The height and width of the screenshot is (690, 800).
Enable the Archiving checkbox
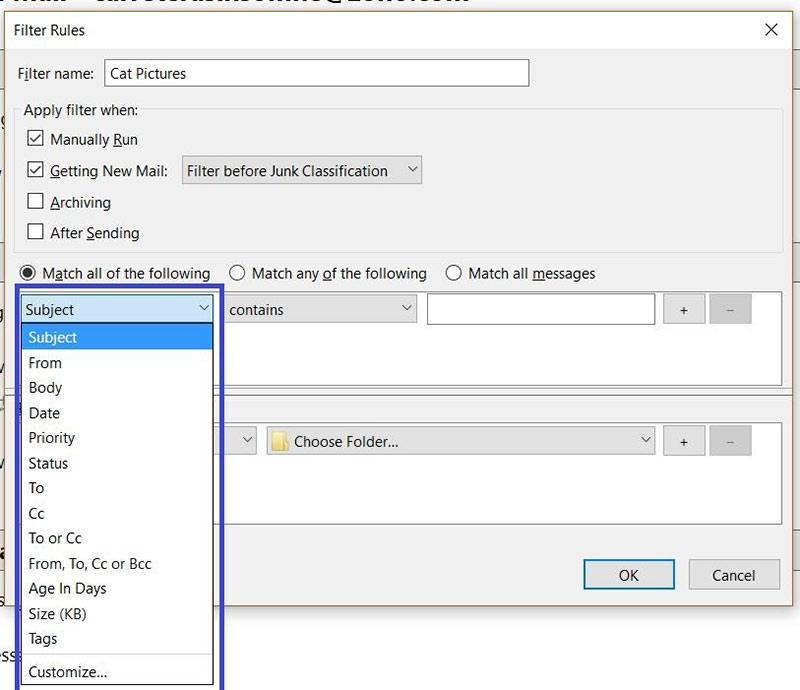coord(36,202)
